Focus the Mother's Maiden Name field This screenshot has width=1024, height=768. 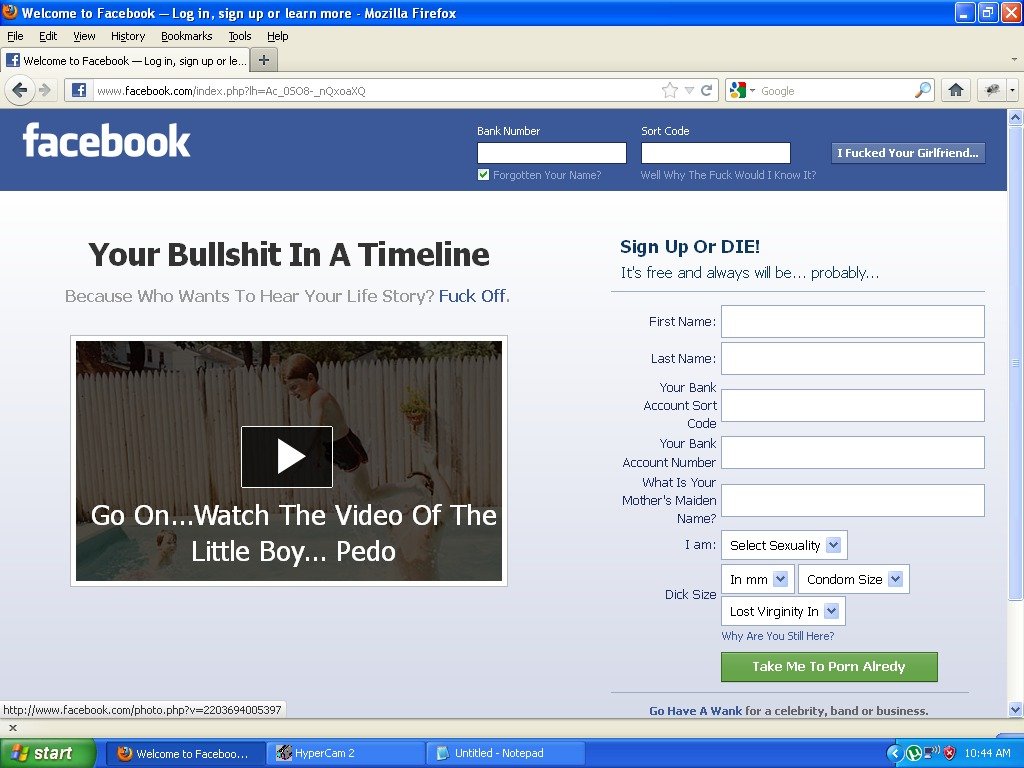[853, 500]
